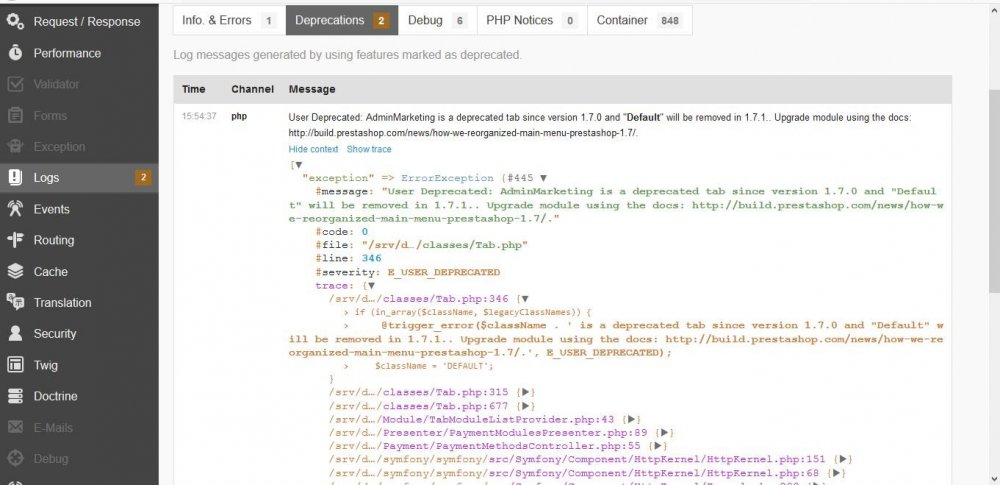Switch to Container tab
Image resolution: width=1000 pixels, height=485 pixels.
pos(640,20)
